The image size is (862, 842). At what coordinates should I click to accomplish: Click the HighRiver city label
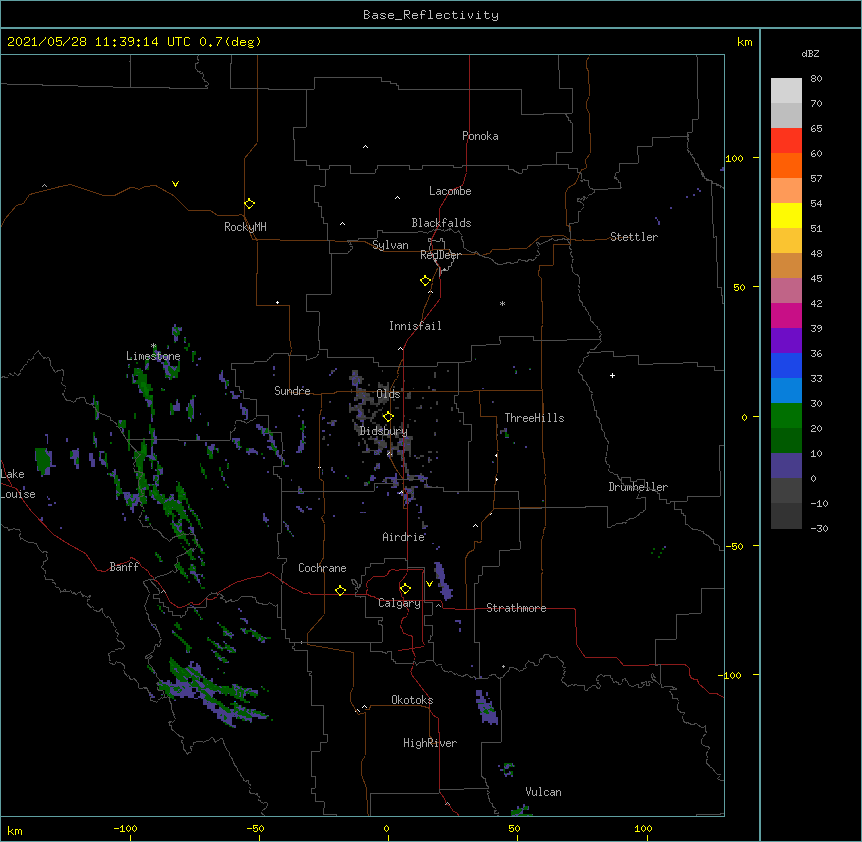coord(430,743)
